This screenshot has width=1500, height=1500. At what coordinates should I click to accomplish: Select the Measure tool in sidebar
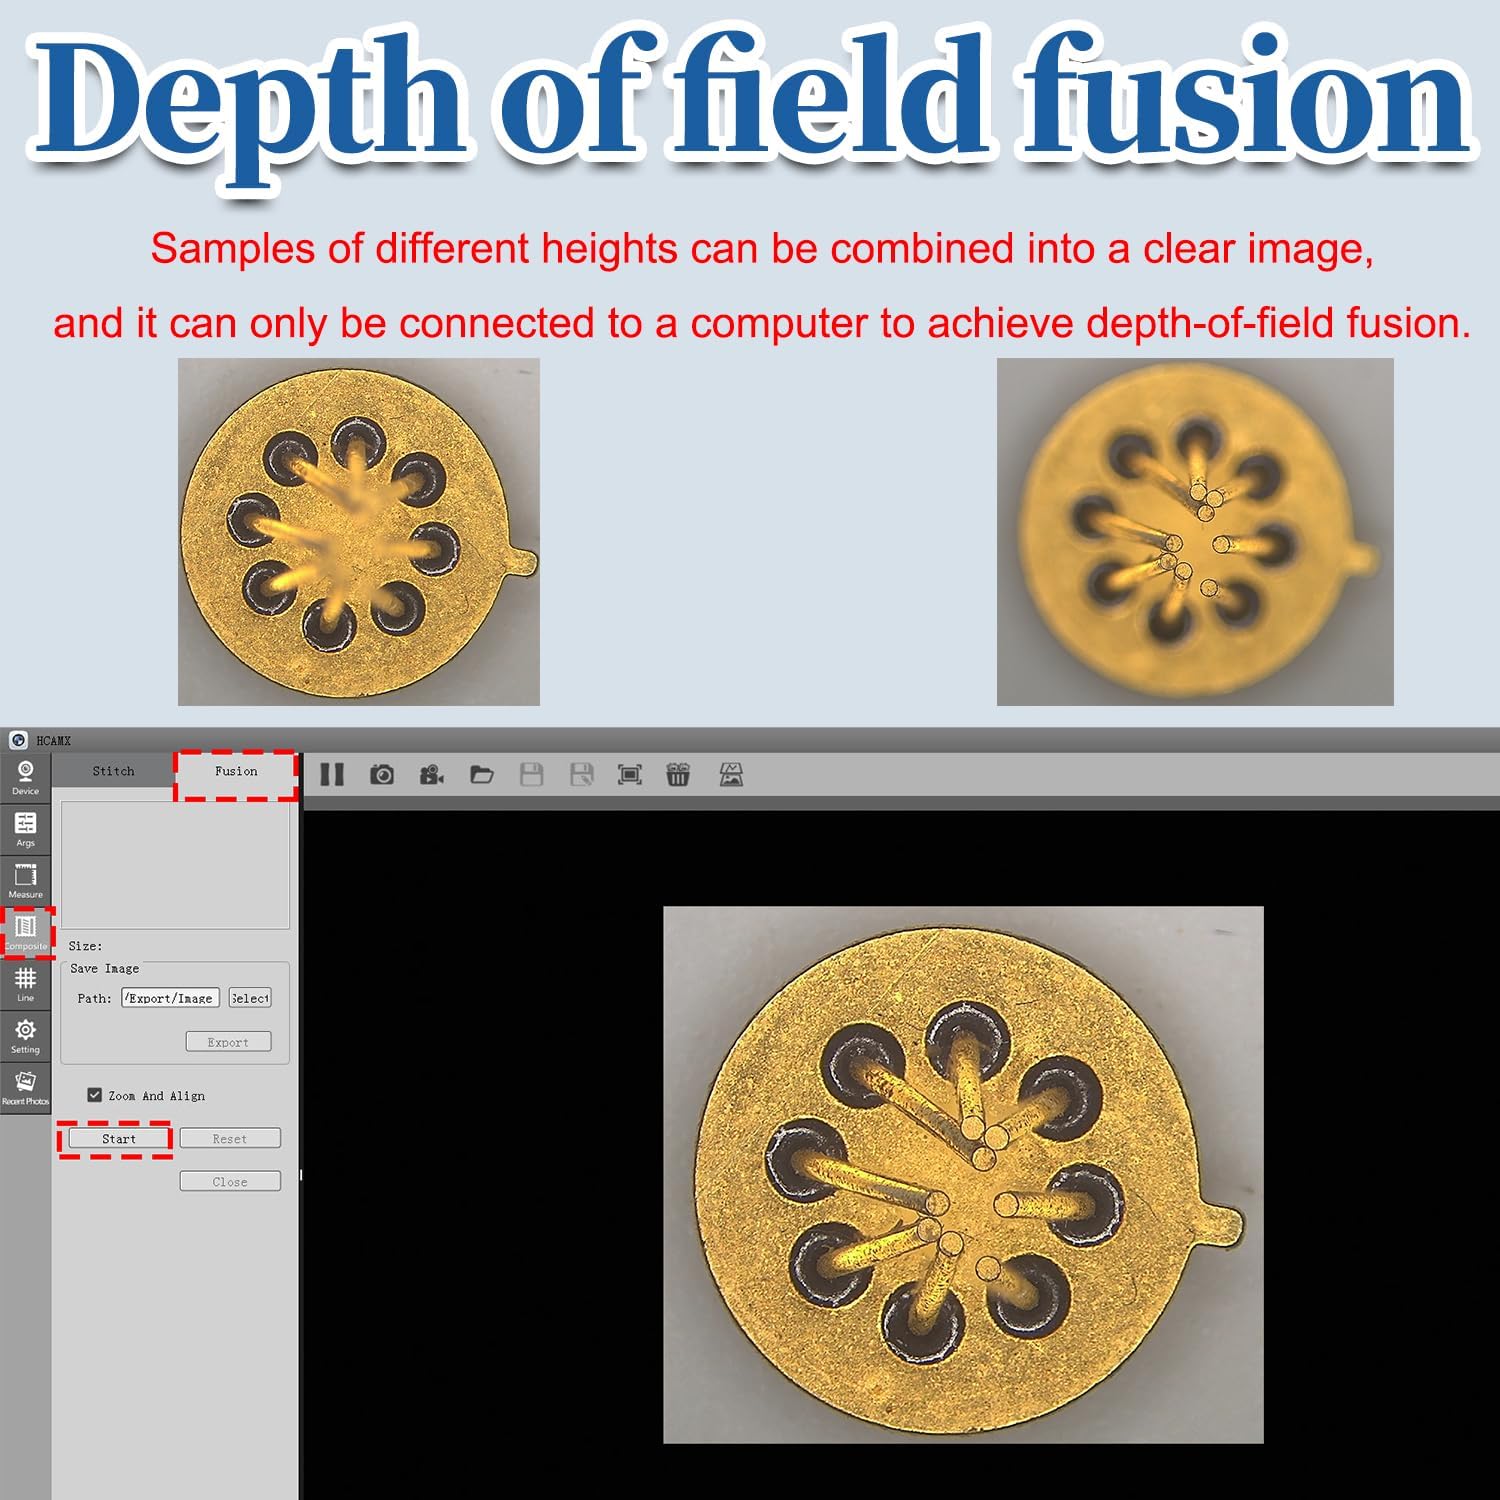tap(25, 881)
